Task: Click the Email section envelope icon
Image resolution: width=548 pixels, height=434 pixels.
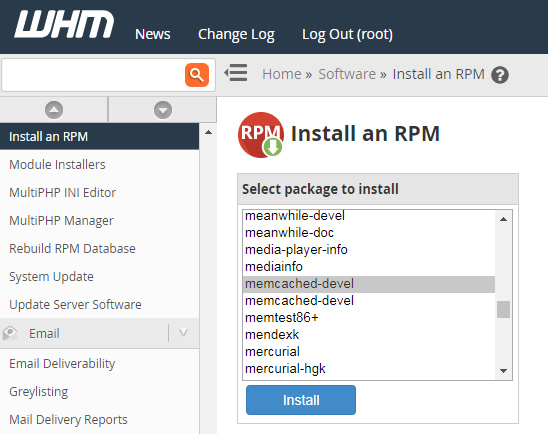Action: click(x=10, y=333)
